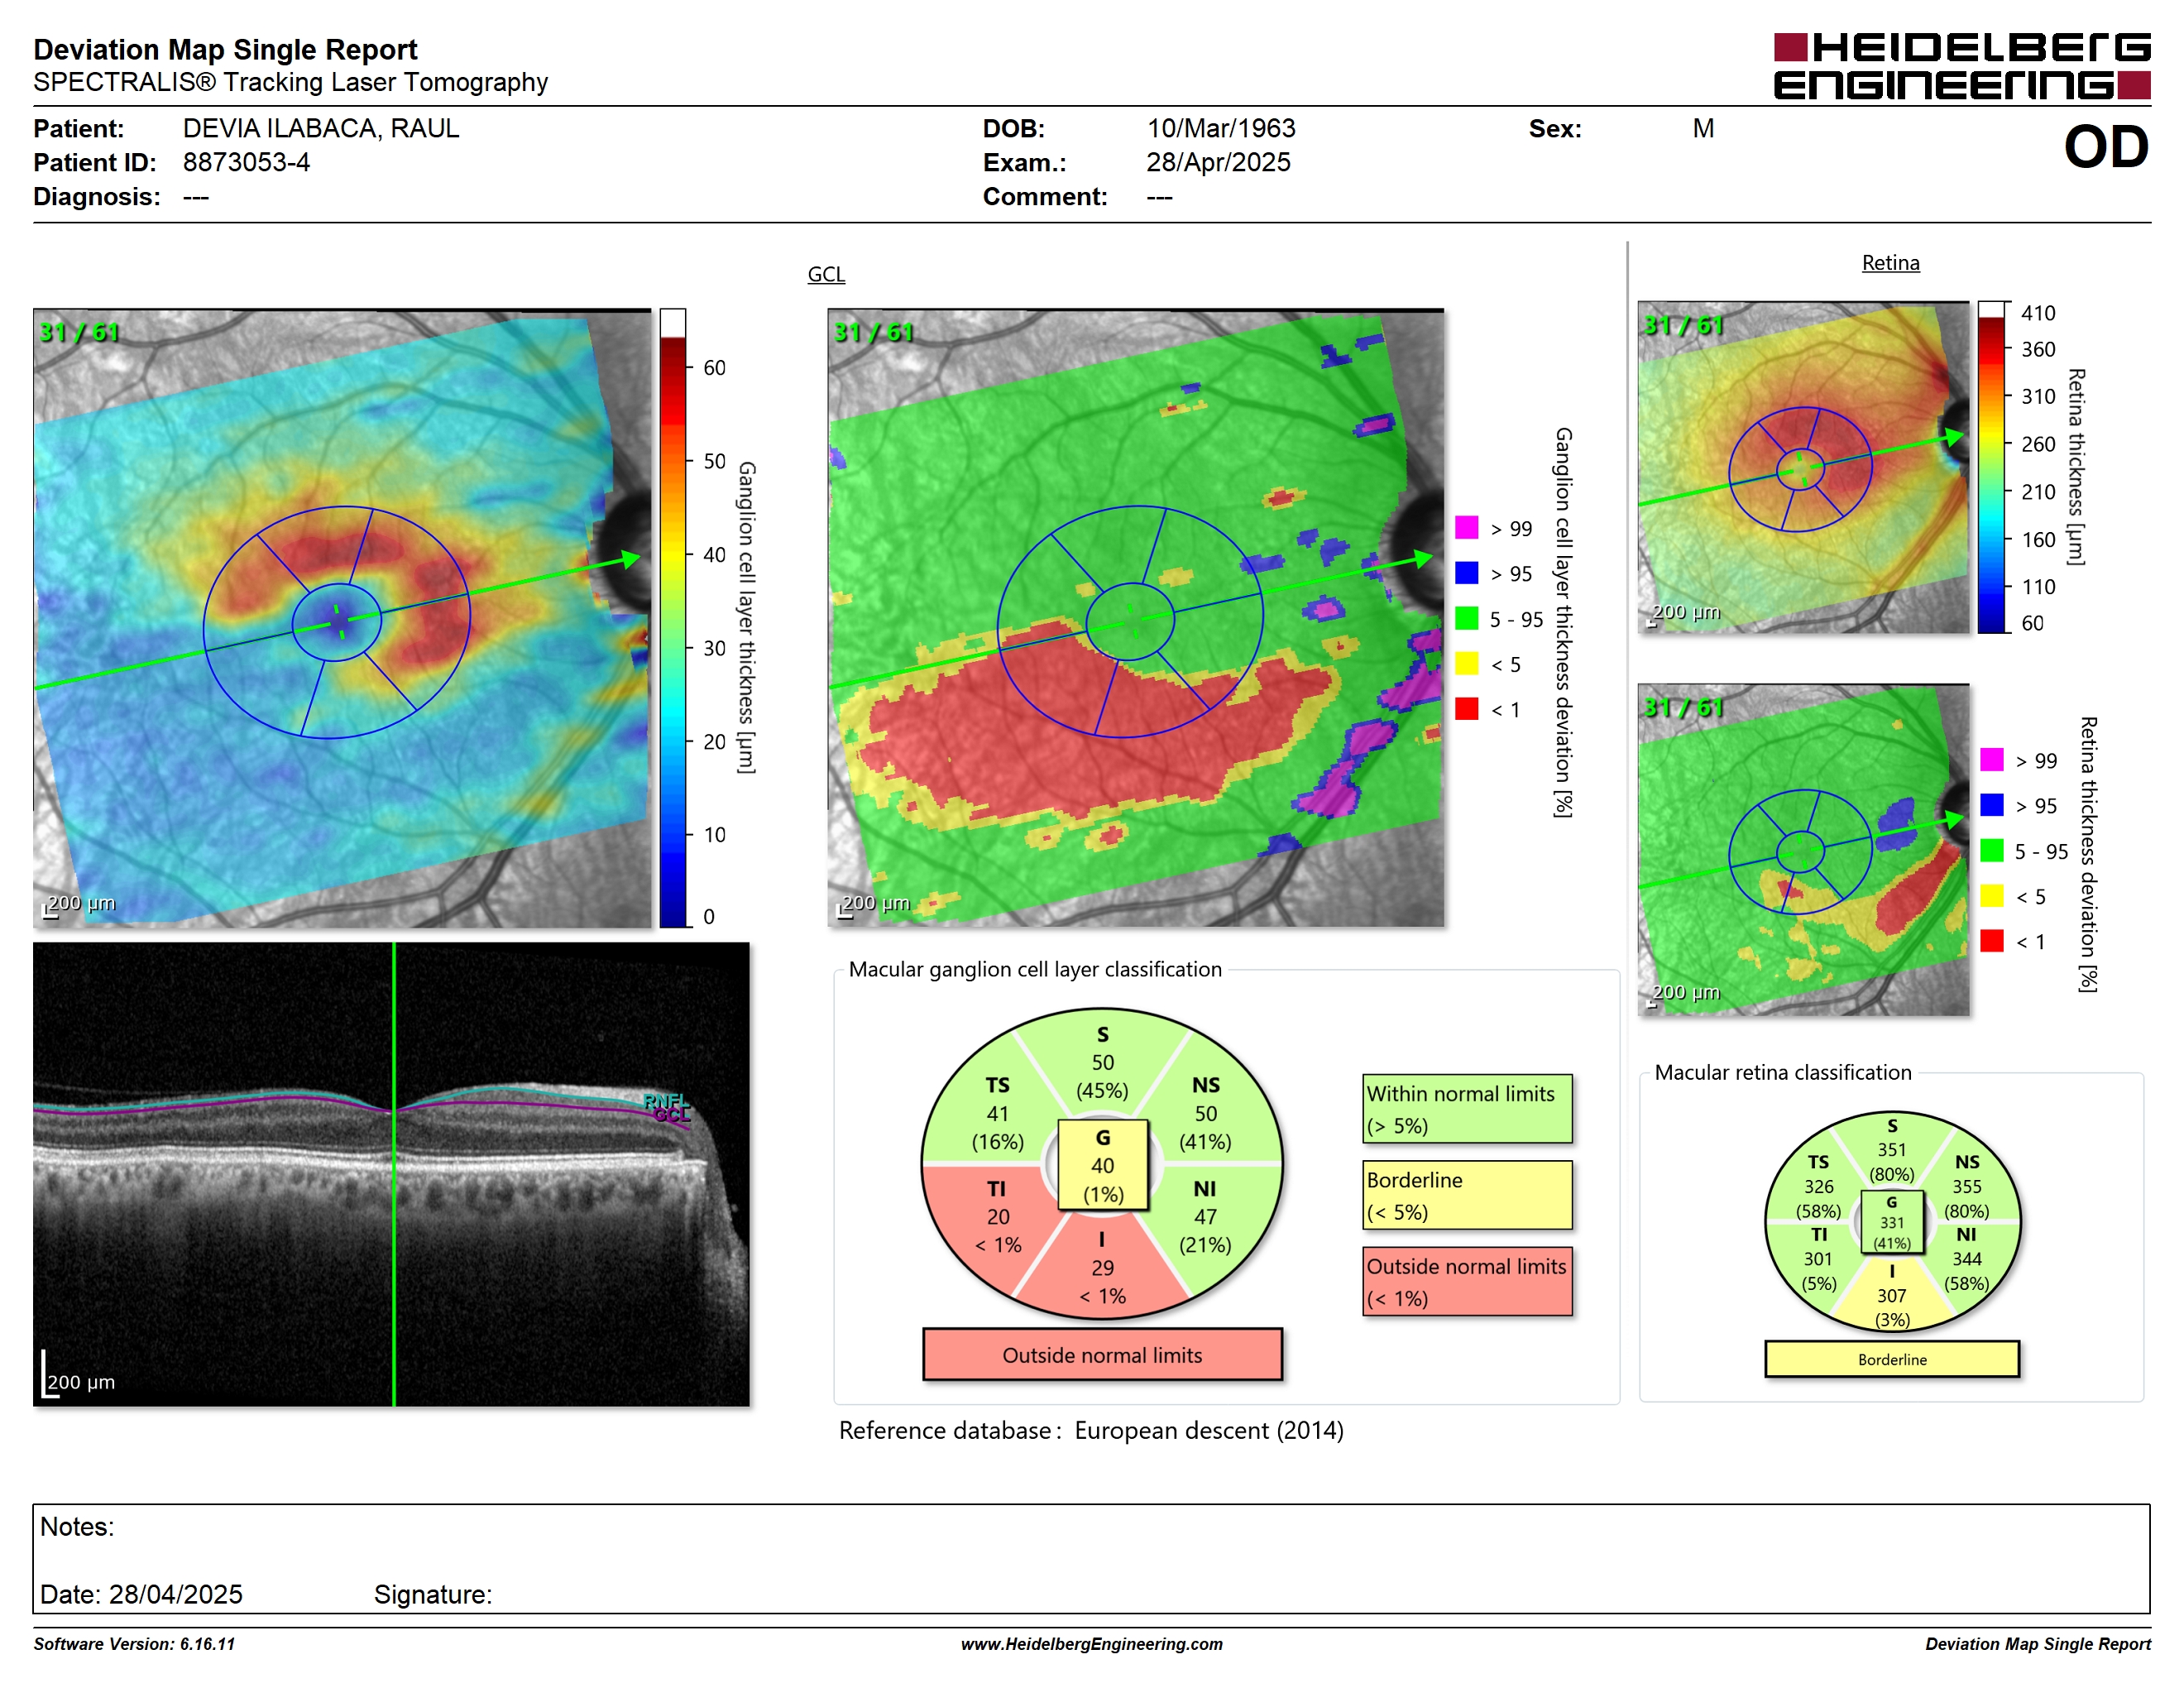Open the ganglion cell layer deviation map
Viewport: 2184px width, 1688px height.
[1136, 617]
